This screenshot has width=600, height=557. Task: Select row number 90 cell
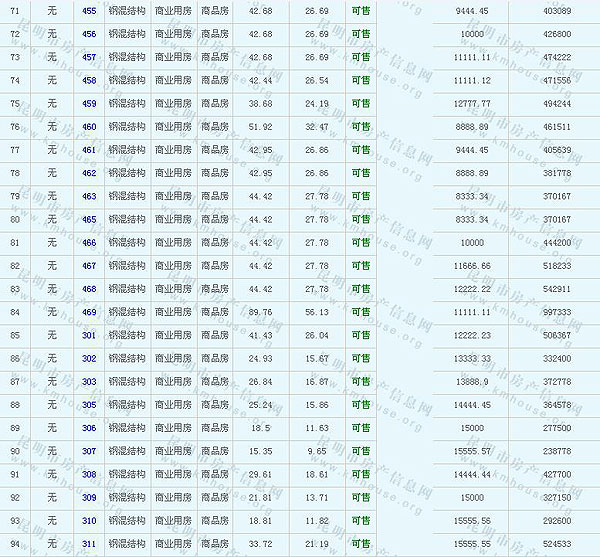coord(15,451)
